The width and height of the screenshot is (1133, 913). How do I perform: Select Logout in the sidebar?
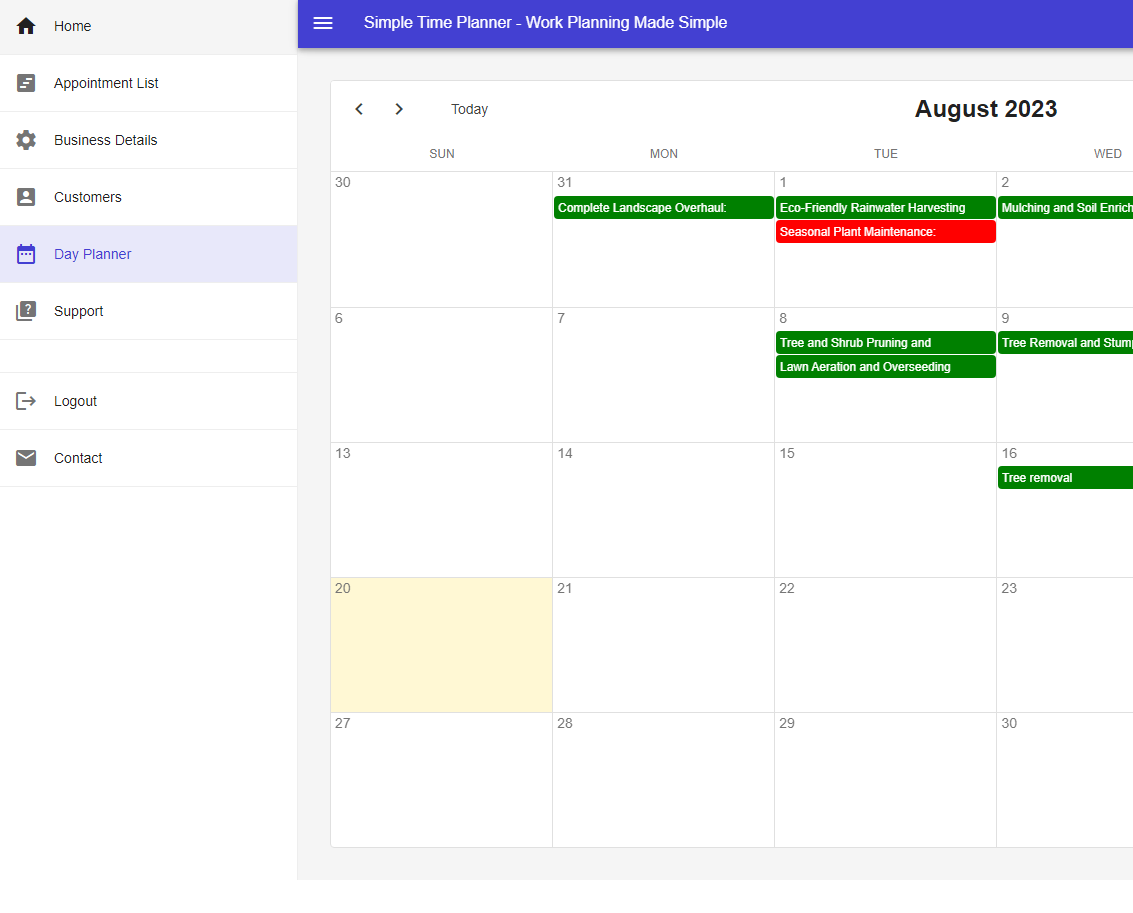click(148, 401)
